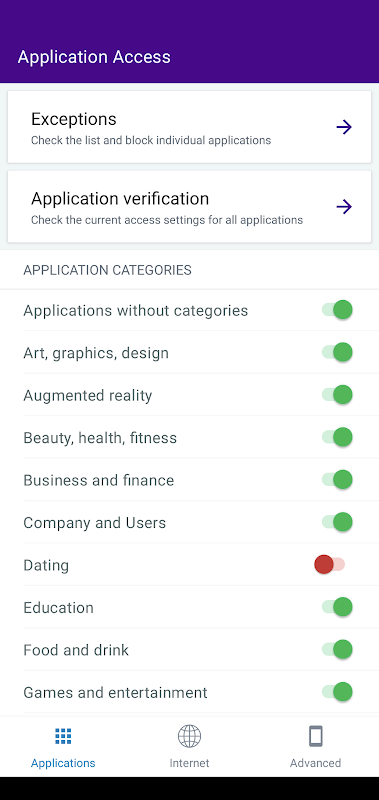Tap the Application Categories section header
379x800 pixels.
click(x=108, y=270)
